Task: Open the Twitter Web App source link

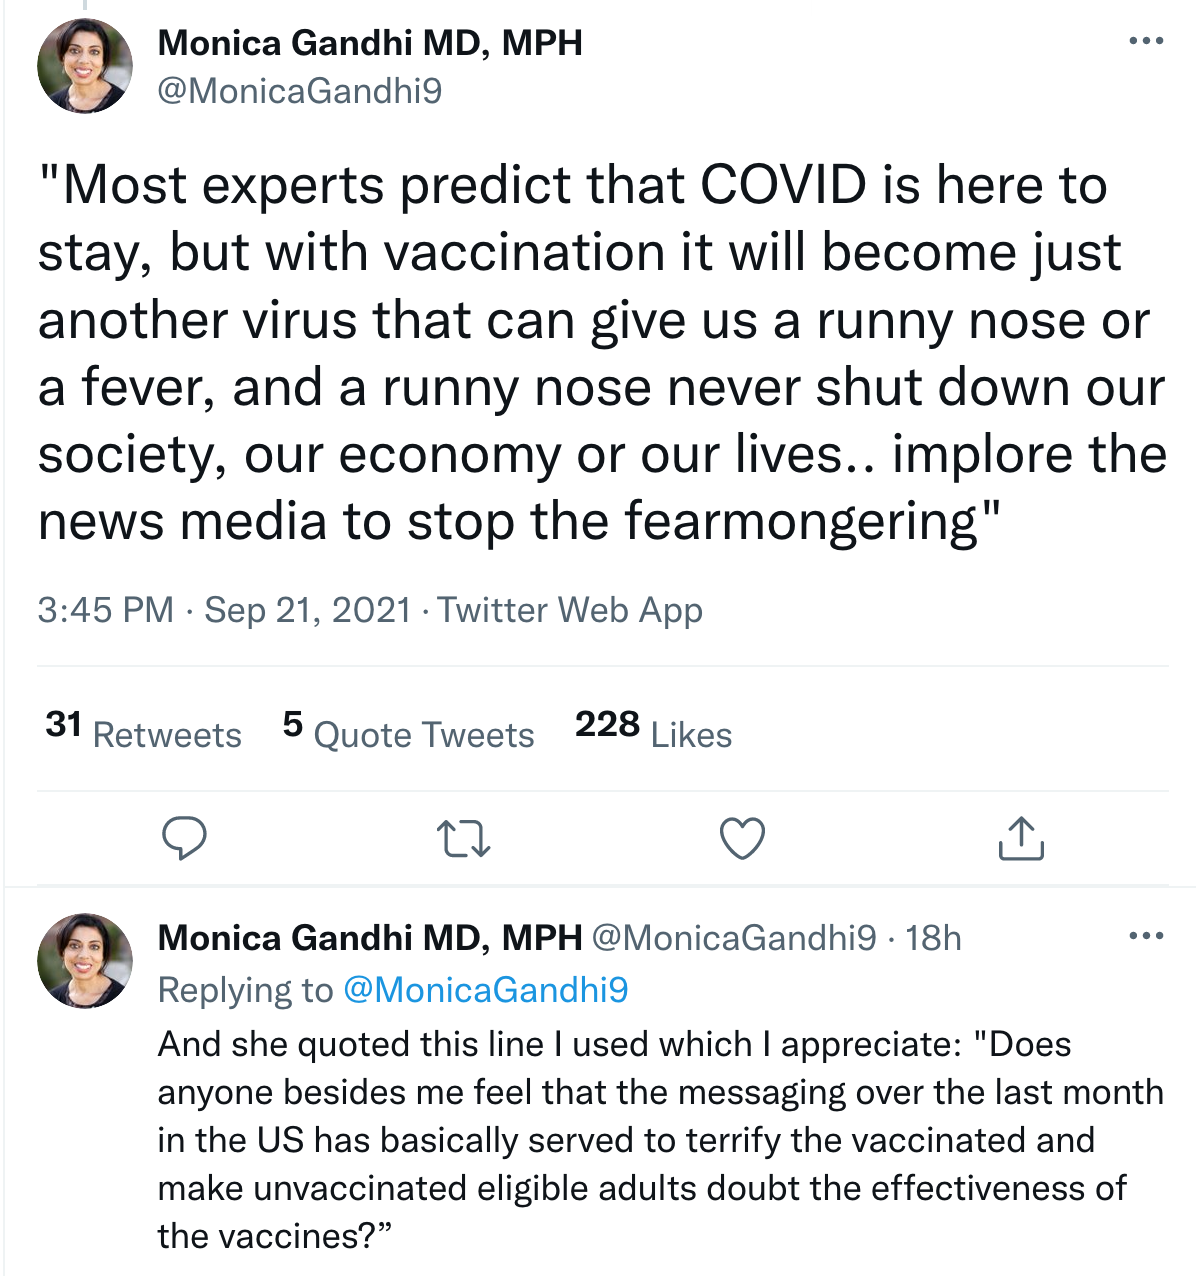Action: 570,609
